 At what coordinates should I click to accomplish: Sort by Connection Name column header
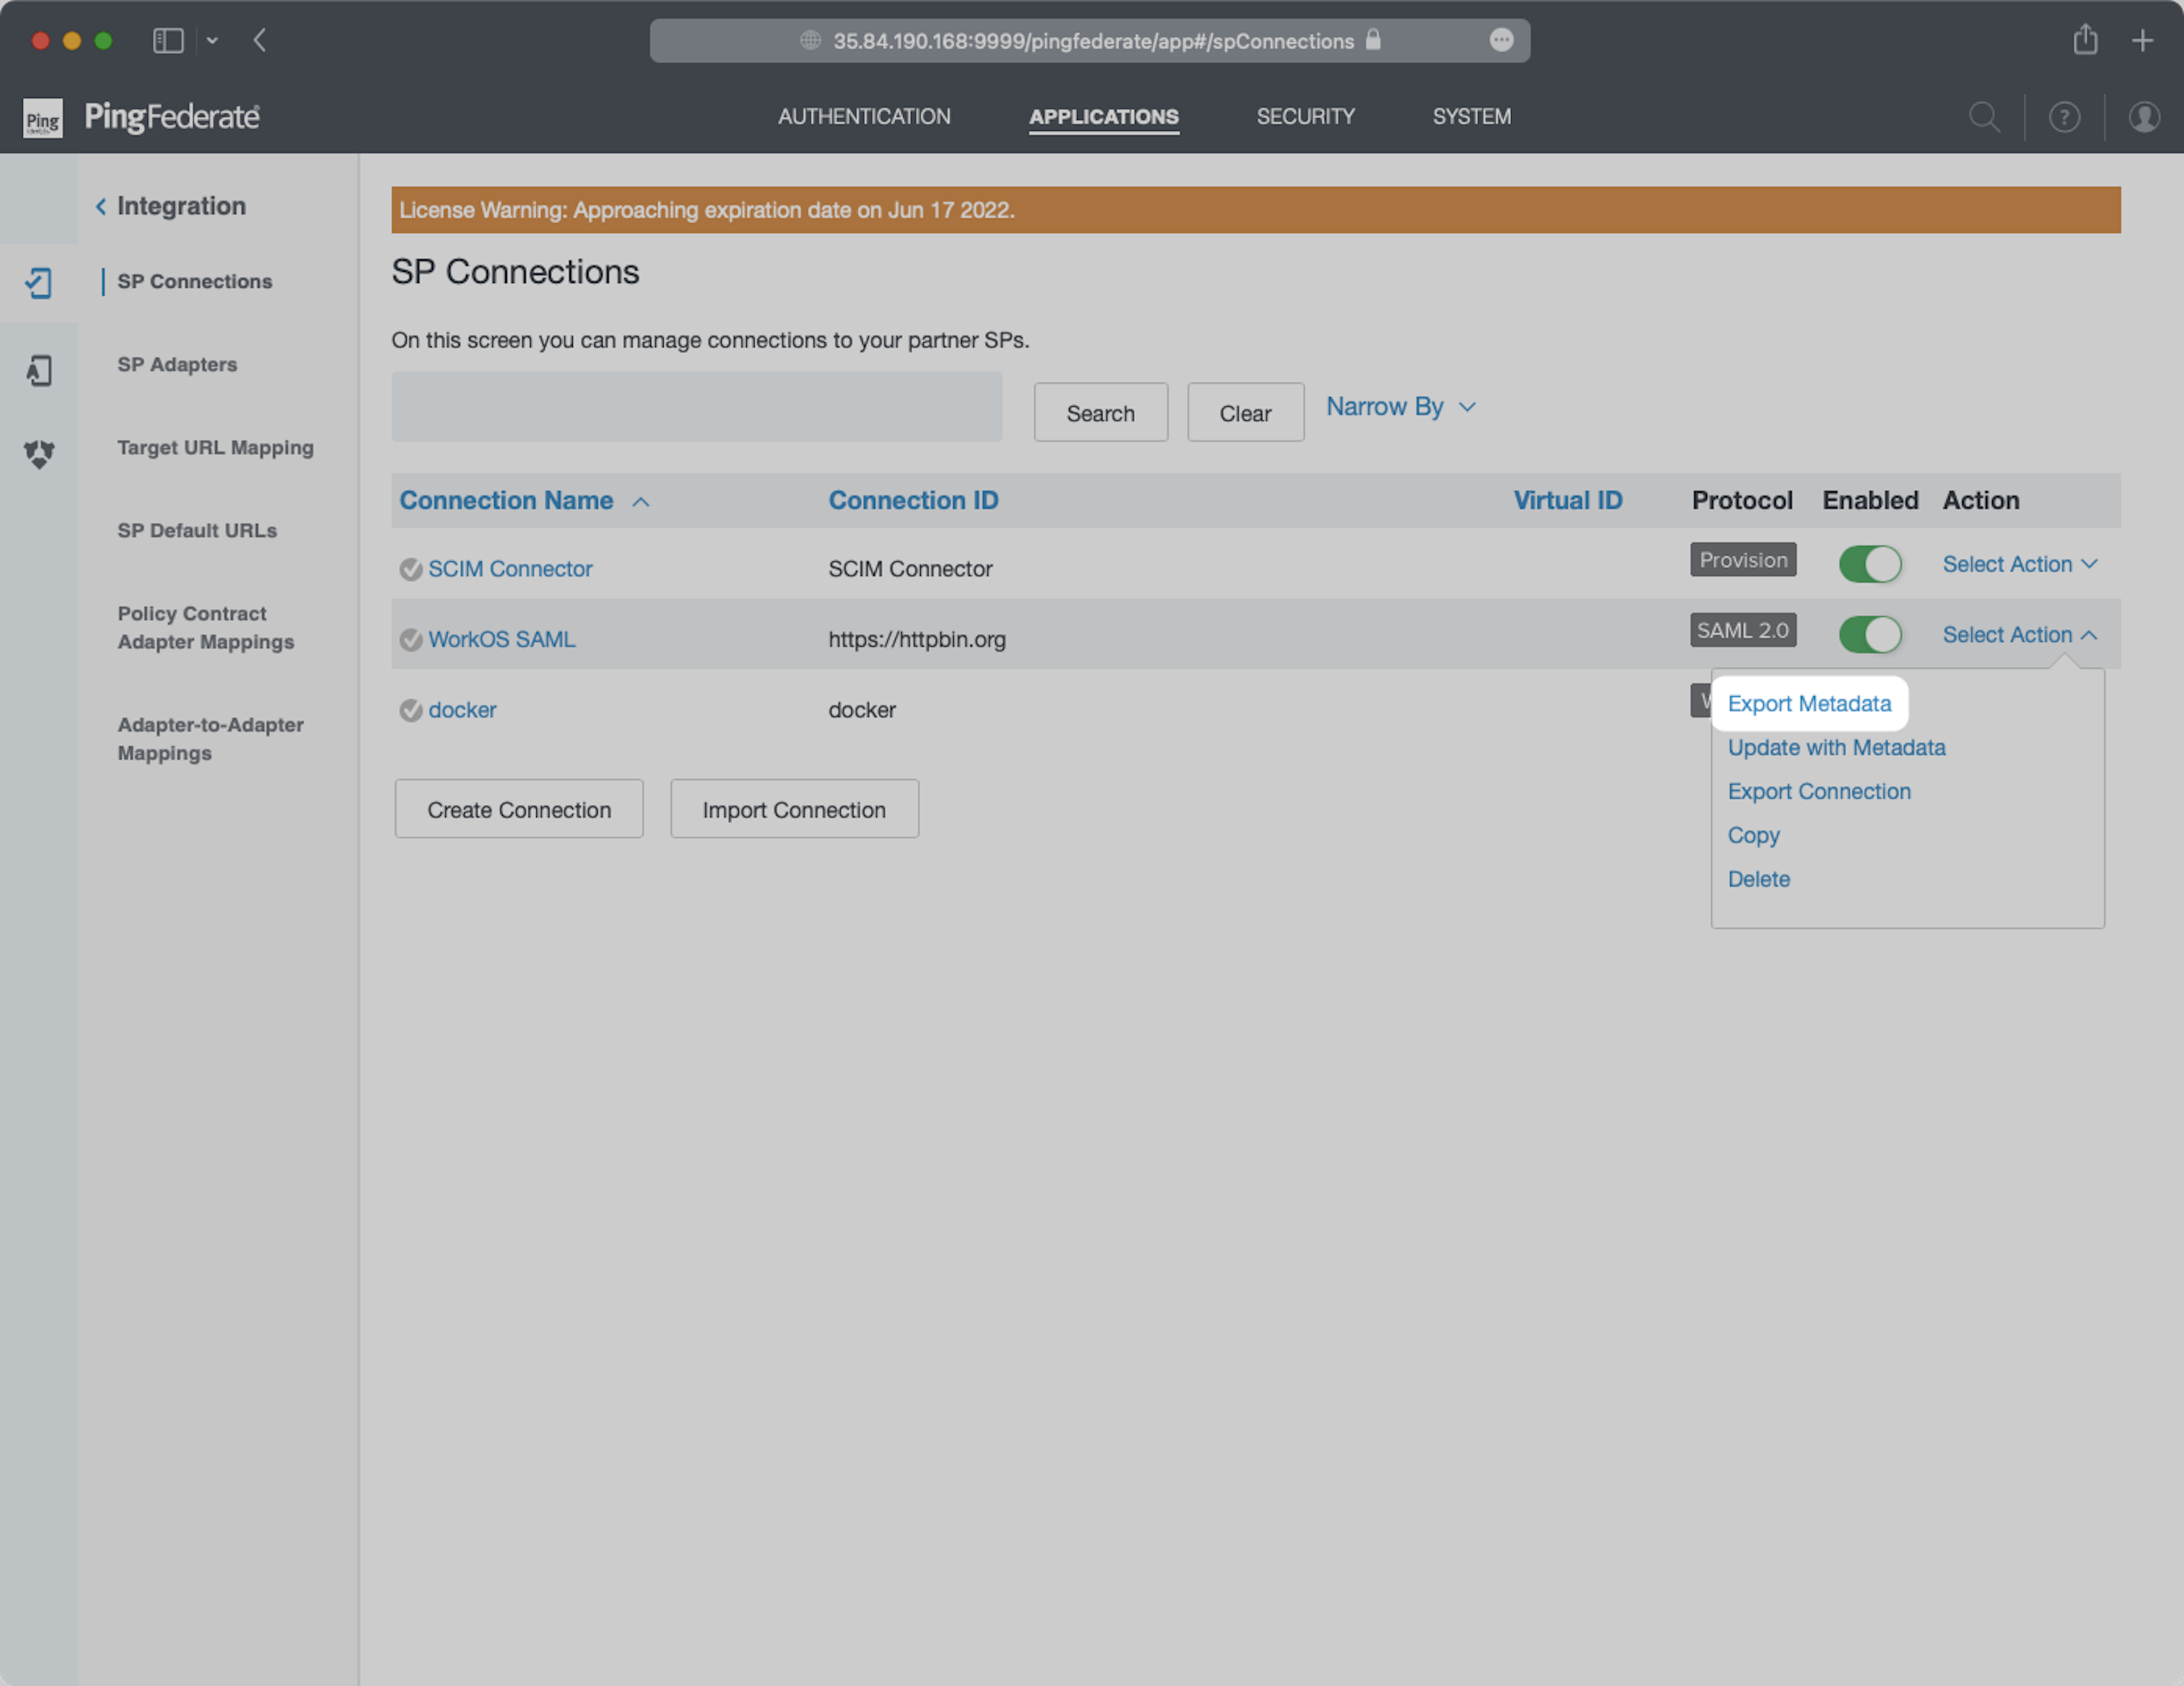click(x=506, y=500)
